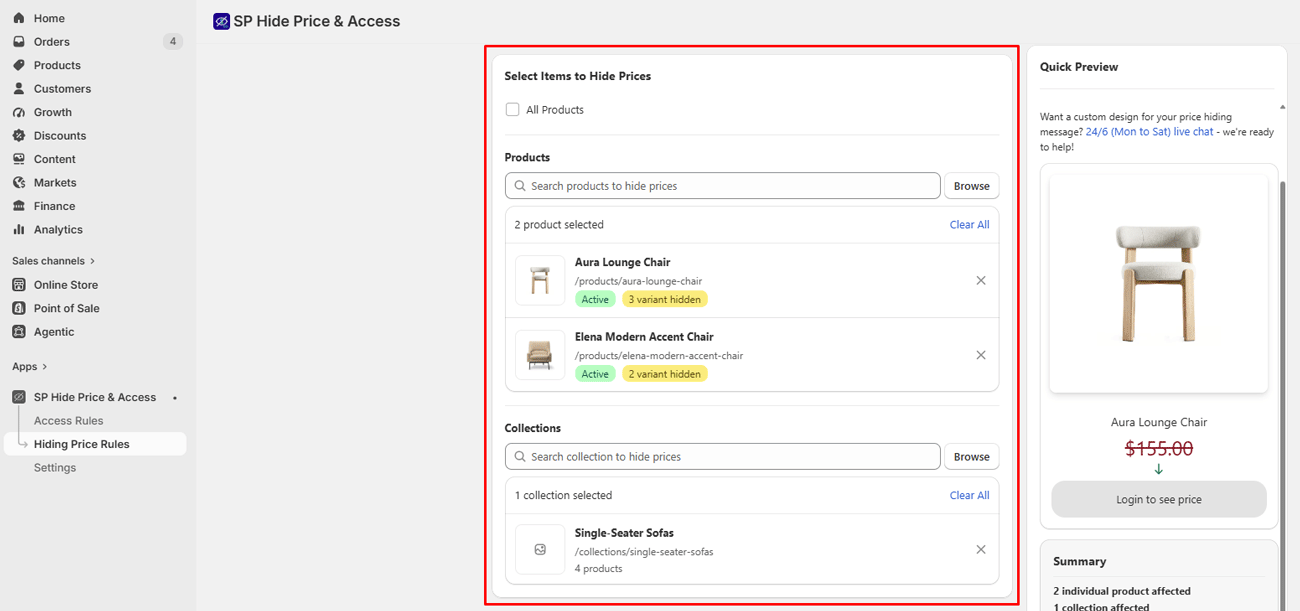Open the Analytics bar chart icon
Screen dimensions: 1300x611
click(19, 230)
